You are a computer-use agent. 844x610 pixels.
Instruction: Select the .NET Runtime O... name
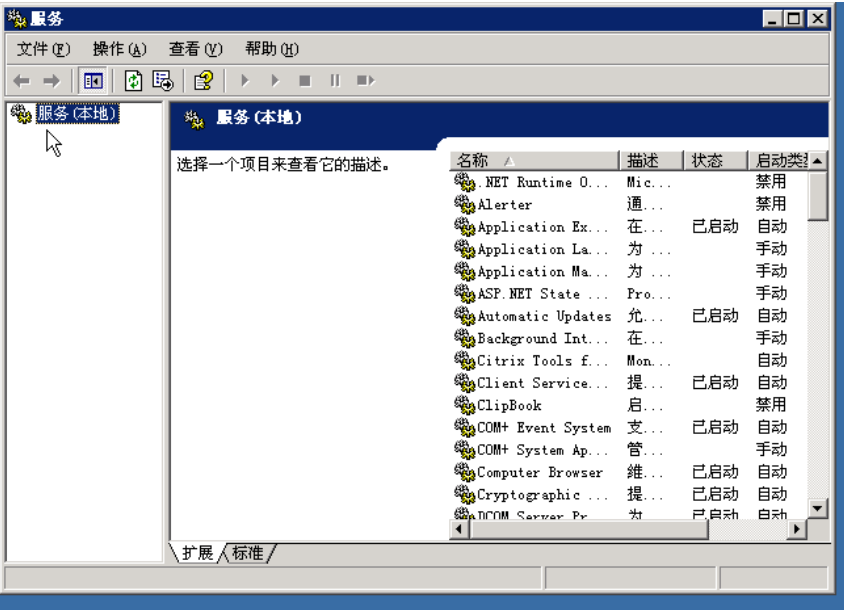[x=543, y=182]
